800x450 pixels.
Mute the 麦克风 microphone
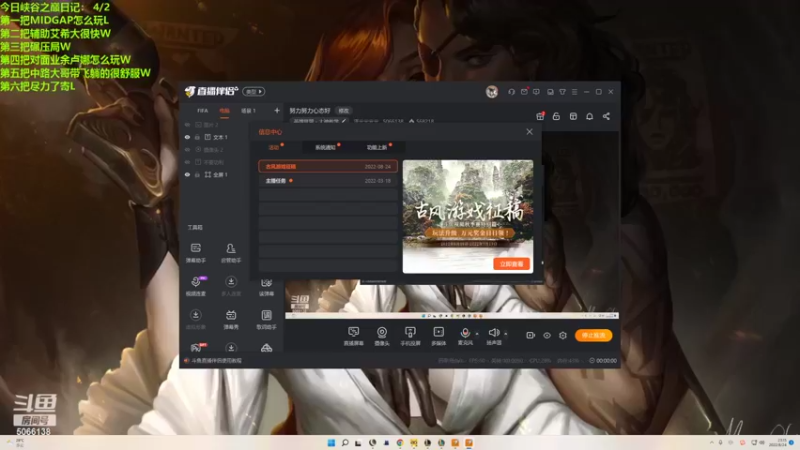click(x=465, y=333)
